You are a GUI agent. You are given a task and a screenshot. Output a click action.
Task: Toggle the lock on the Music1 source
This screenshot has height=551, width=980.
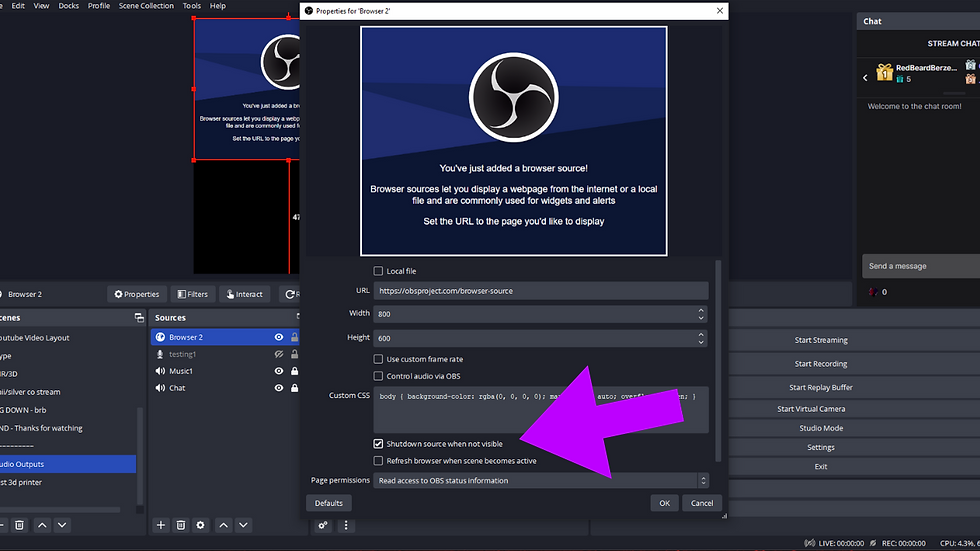click(x=294, y=371)
